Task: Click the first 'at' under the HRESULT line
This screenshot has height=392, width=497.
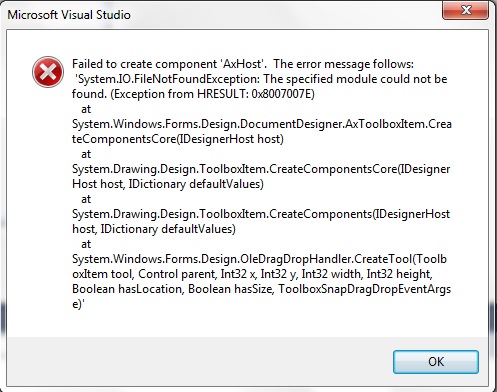Action: pyautogui.click(x=86, y=109)
